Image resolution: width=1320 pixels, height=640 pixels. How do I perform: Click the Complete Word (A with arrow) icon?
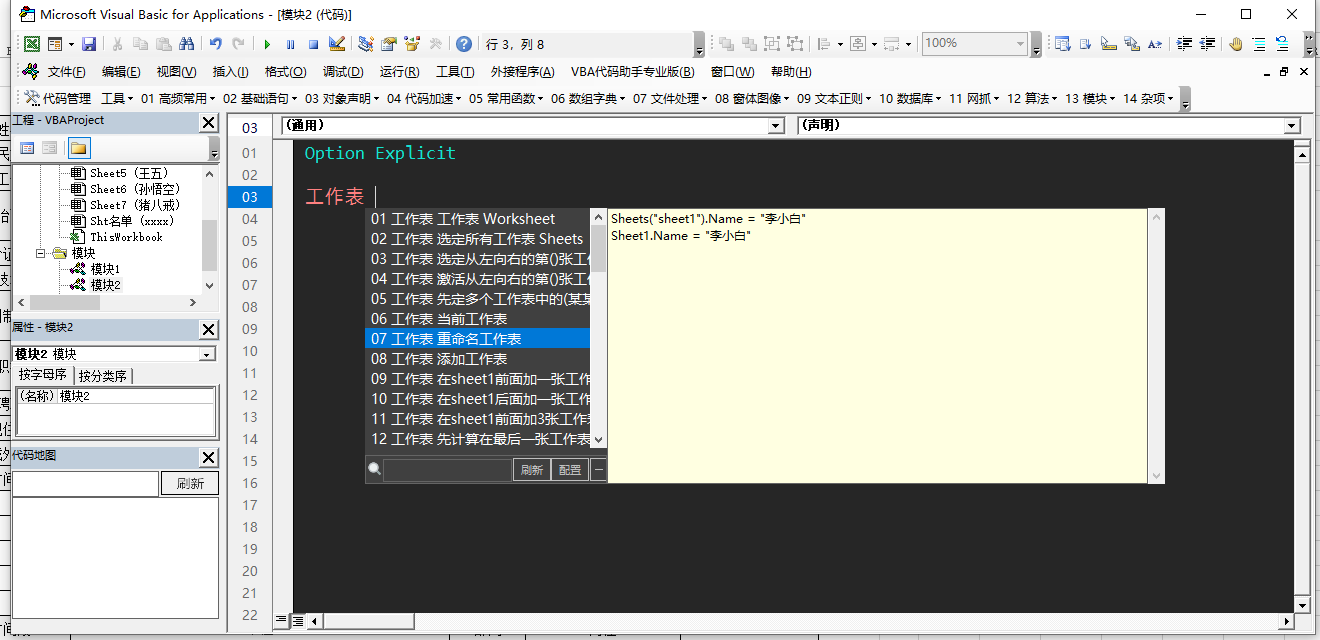point(1154,44)
